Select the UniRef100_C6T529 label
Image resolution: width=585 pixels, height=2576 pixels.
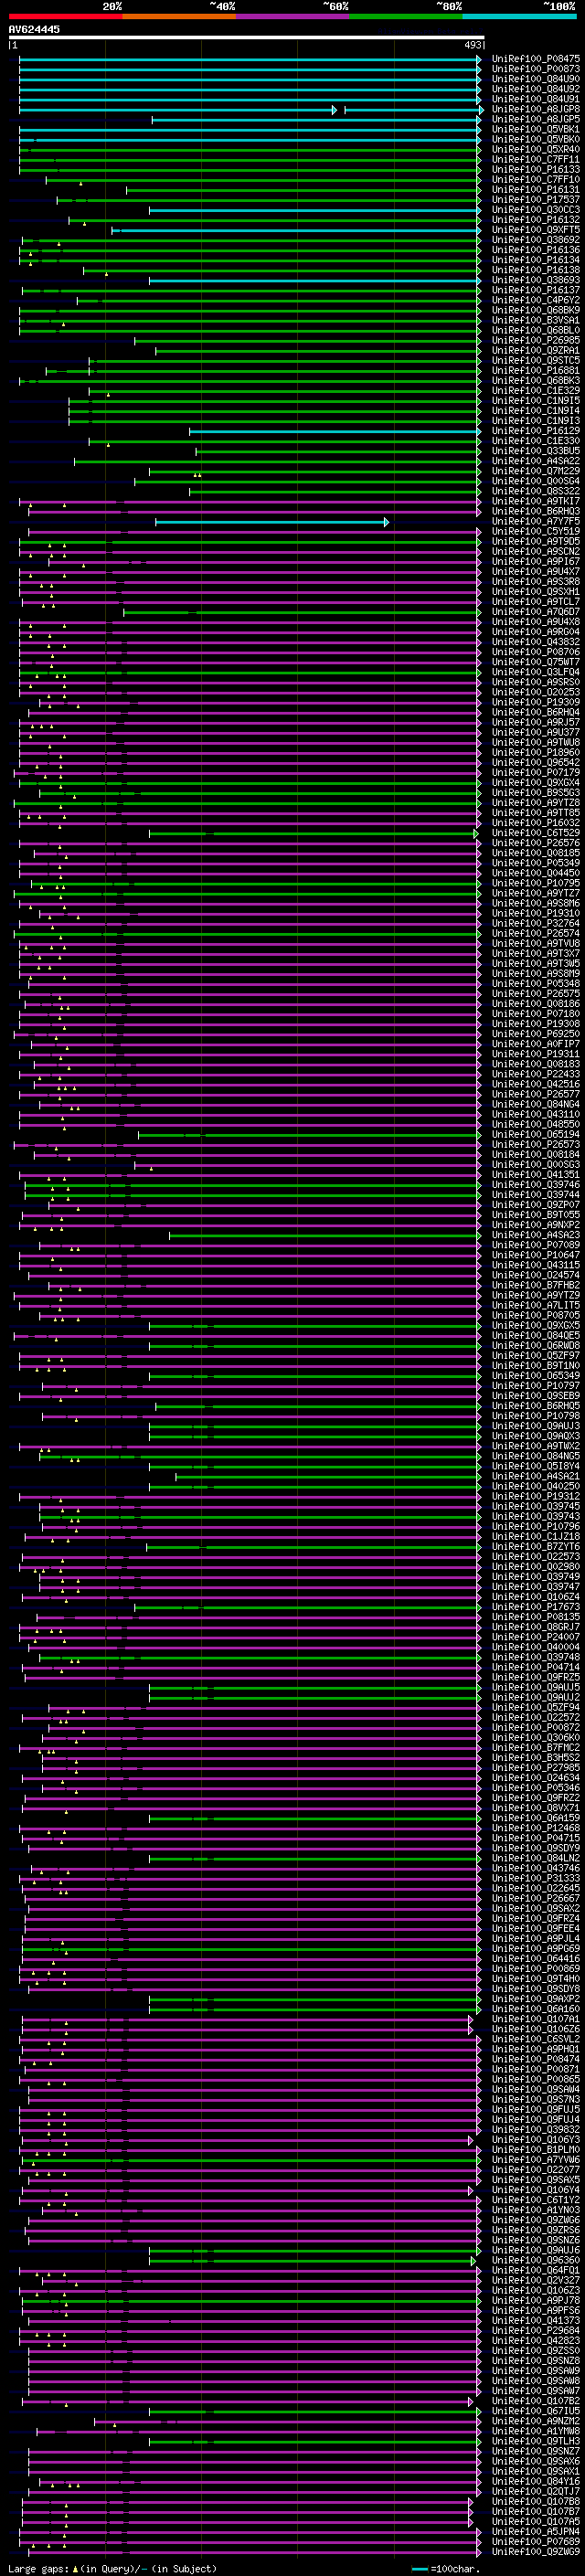click(x=536, y=833)
